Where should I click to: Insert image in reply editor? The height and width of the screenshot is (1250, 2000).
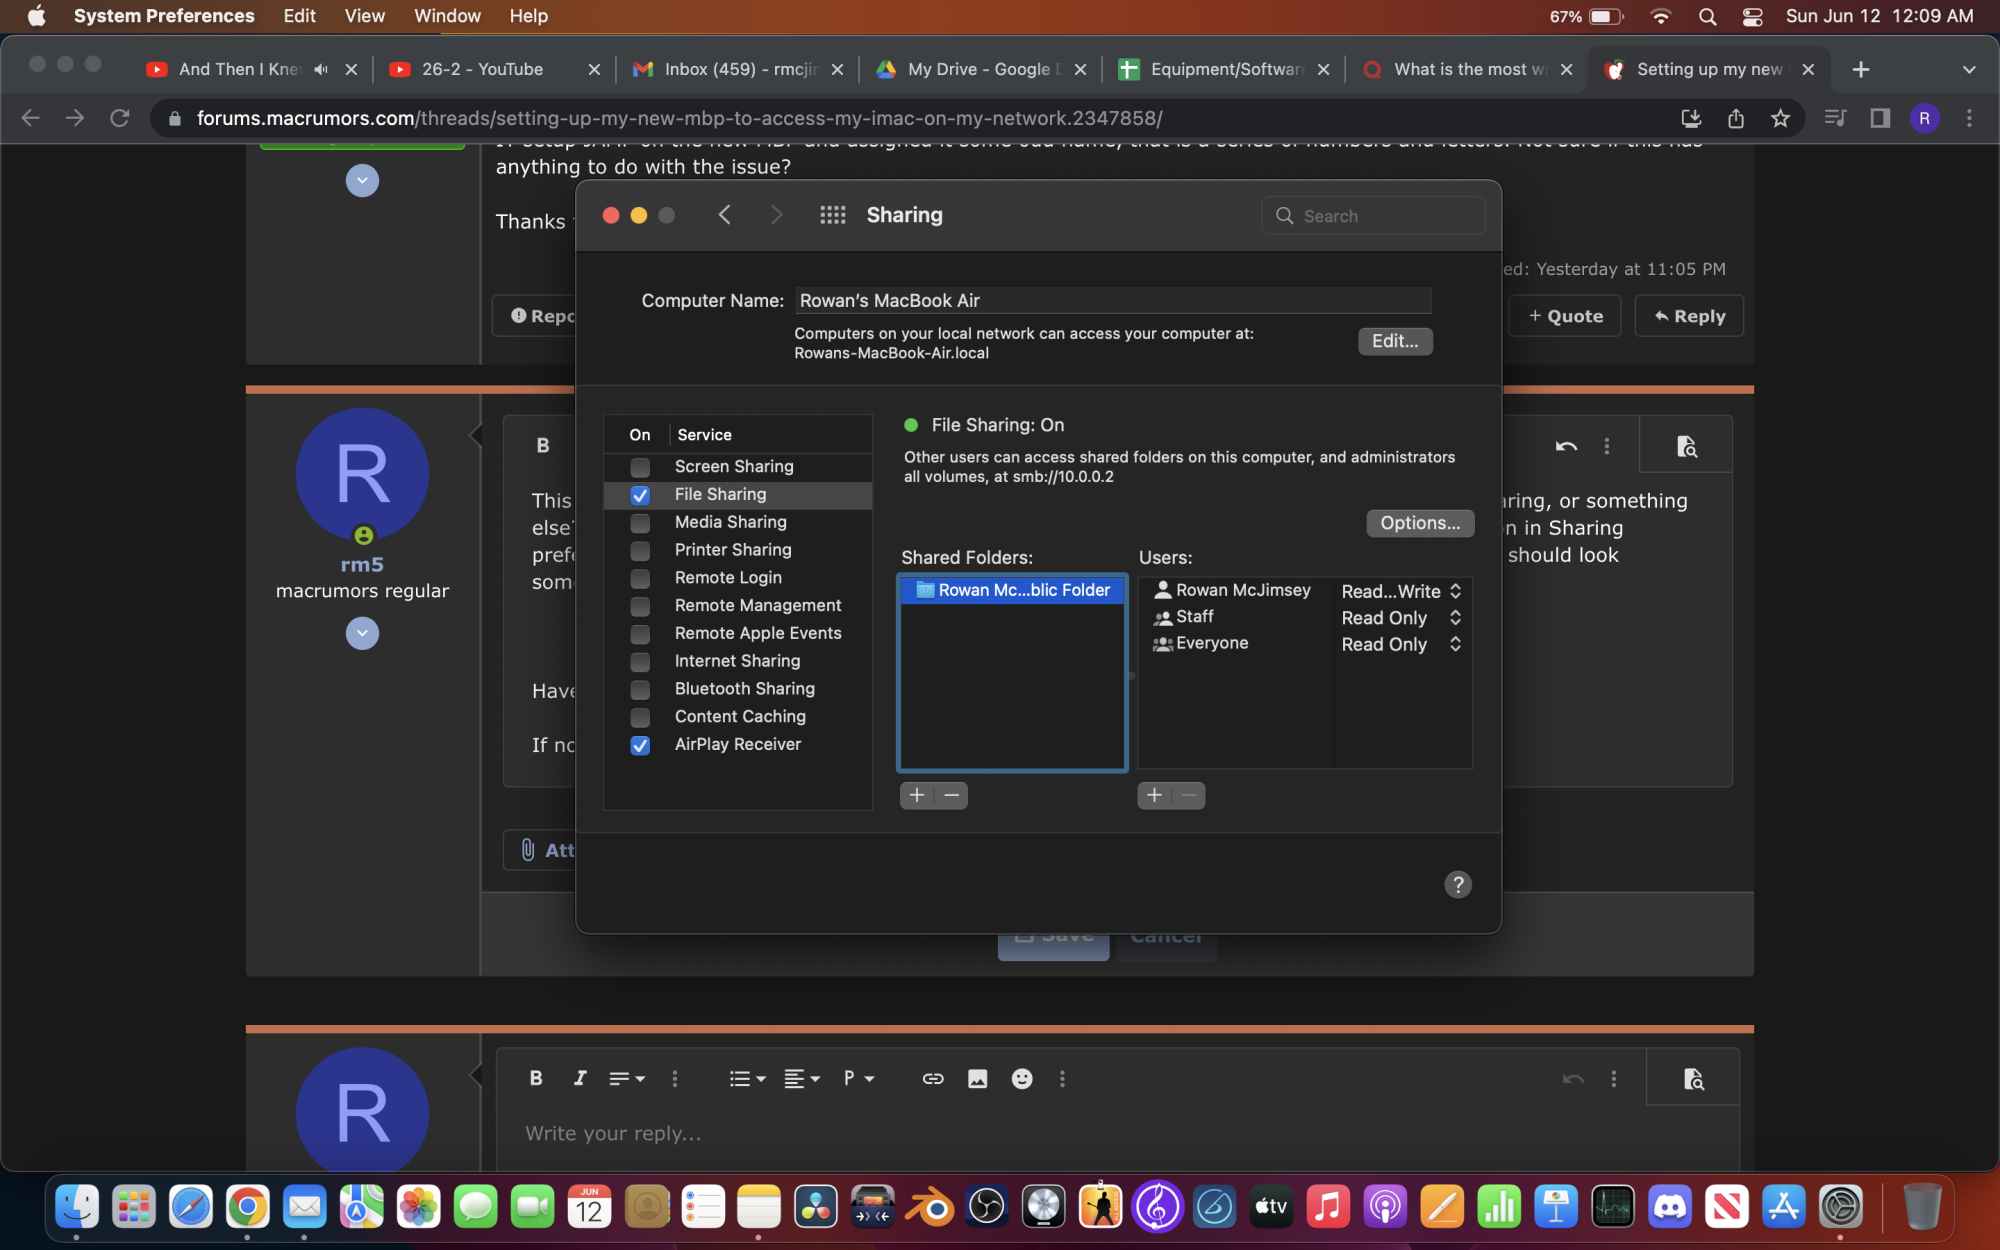pos(977,1078)
